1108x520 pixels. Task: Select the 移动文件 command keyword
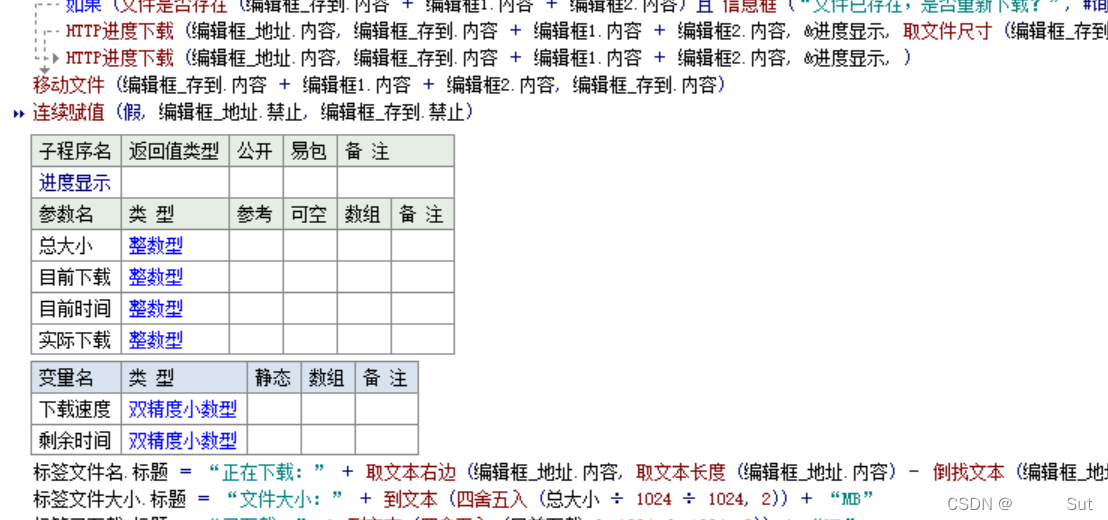tap(69, 85)
